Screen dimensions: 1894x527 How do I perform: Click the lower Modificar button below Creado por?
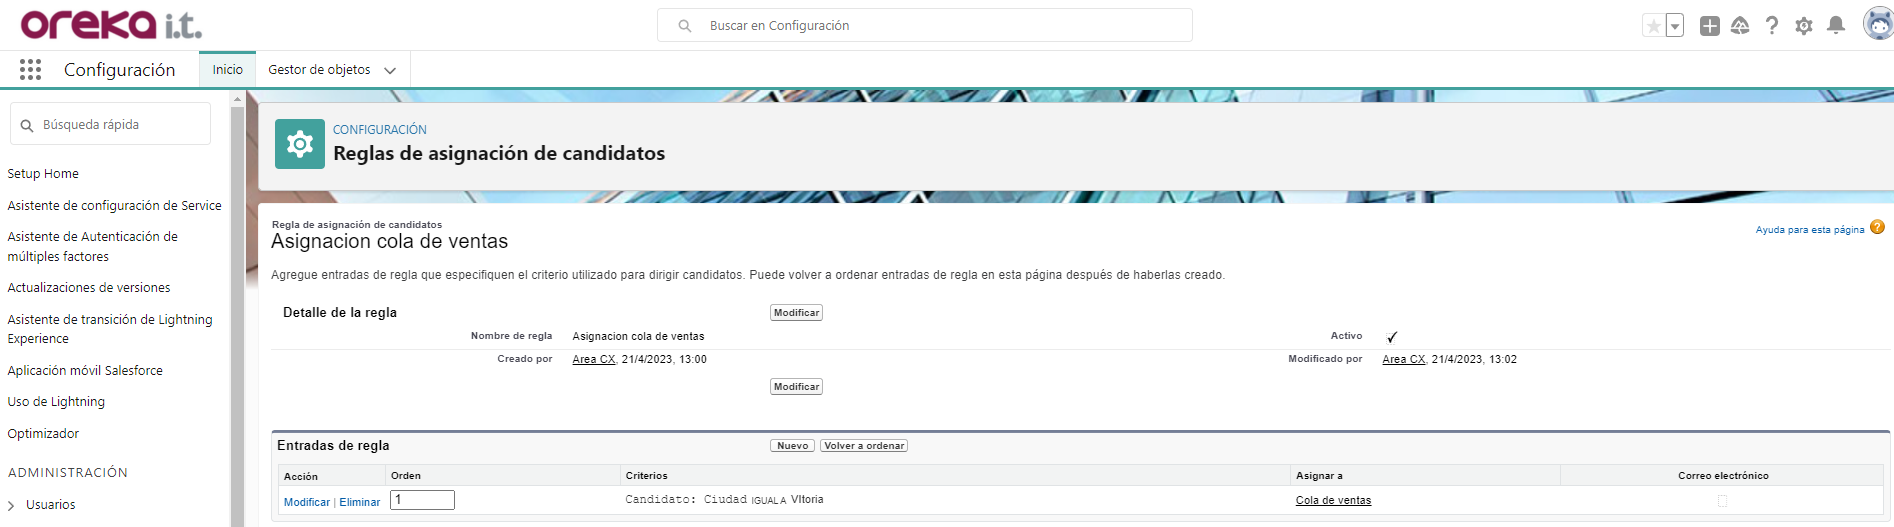point(796,387)
